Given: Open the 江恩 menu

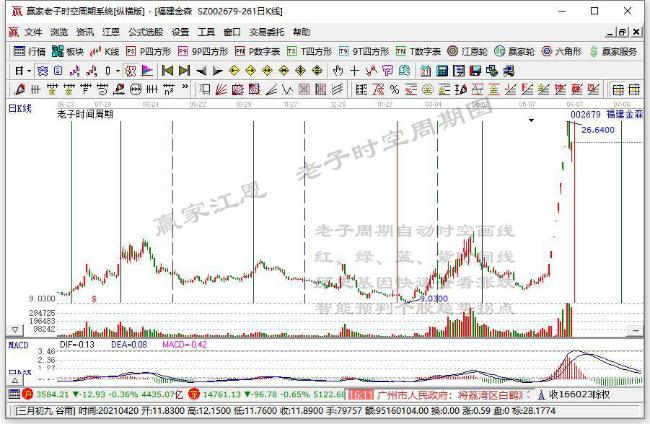Looking at the screenshot, I should tap(110, 32).
